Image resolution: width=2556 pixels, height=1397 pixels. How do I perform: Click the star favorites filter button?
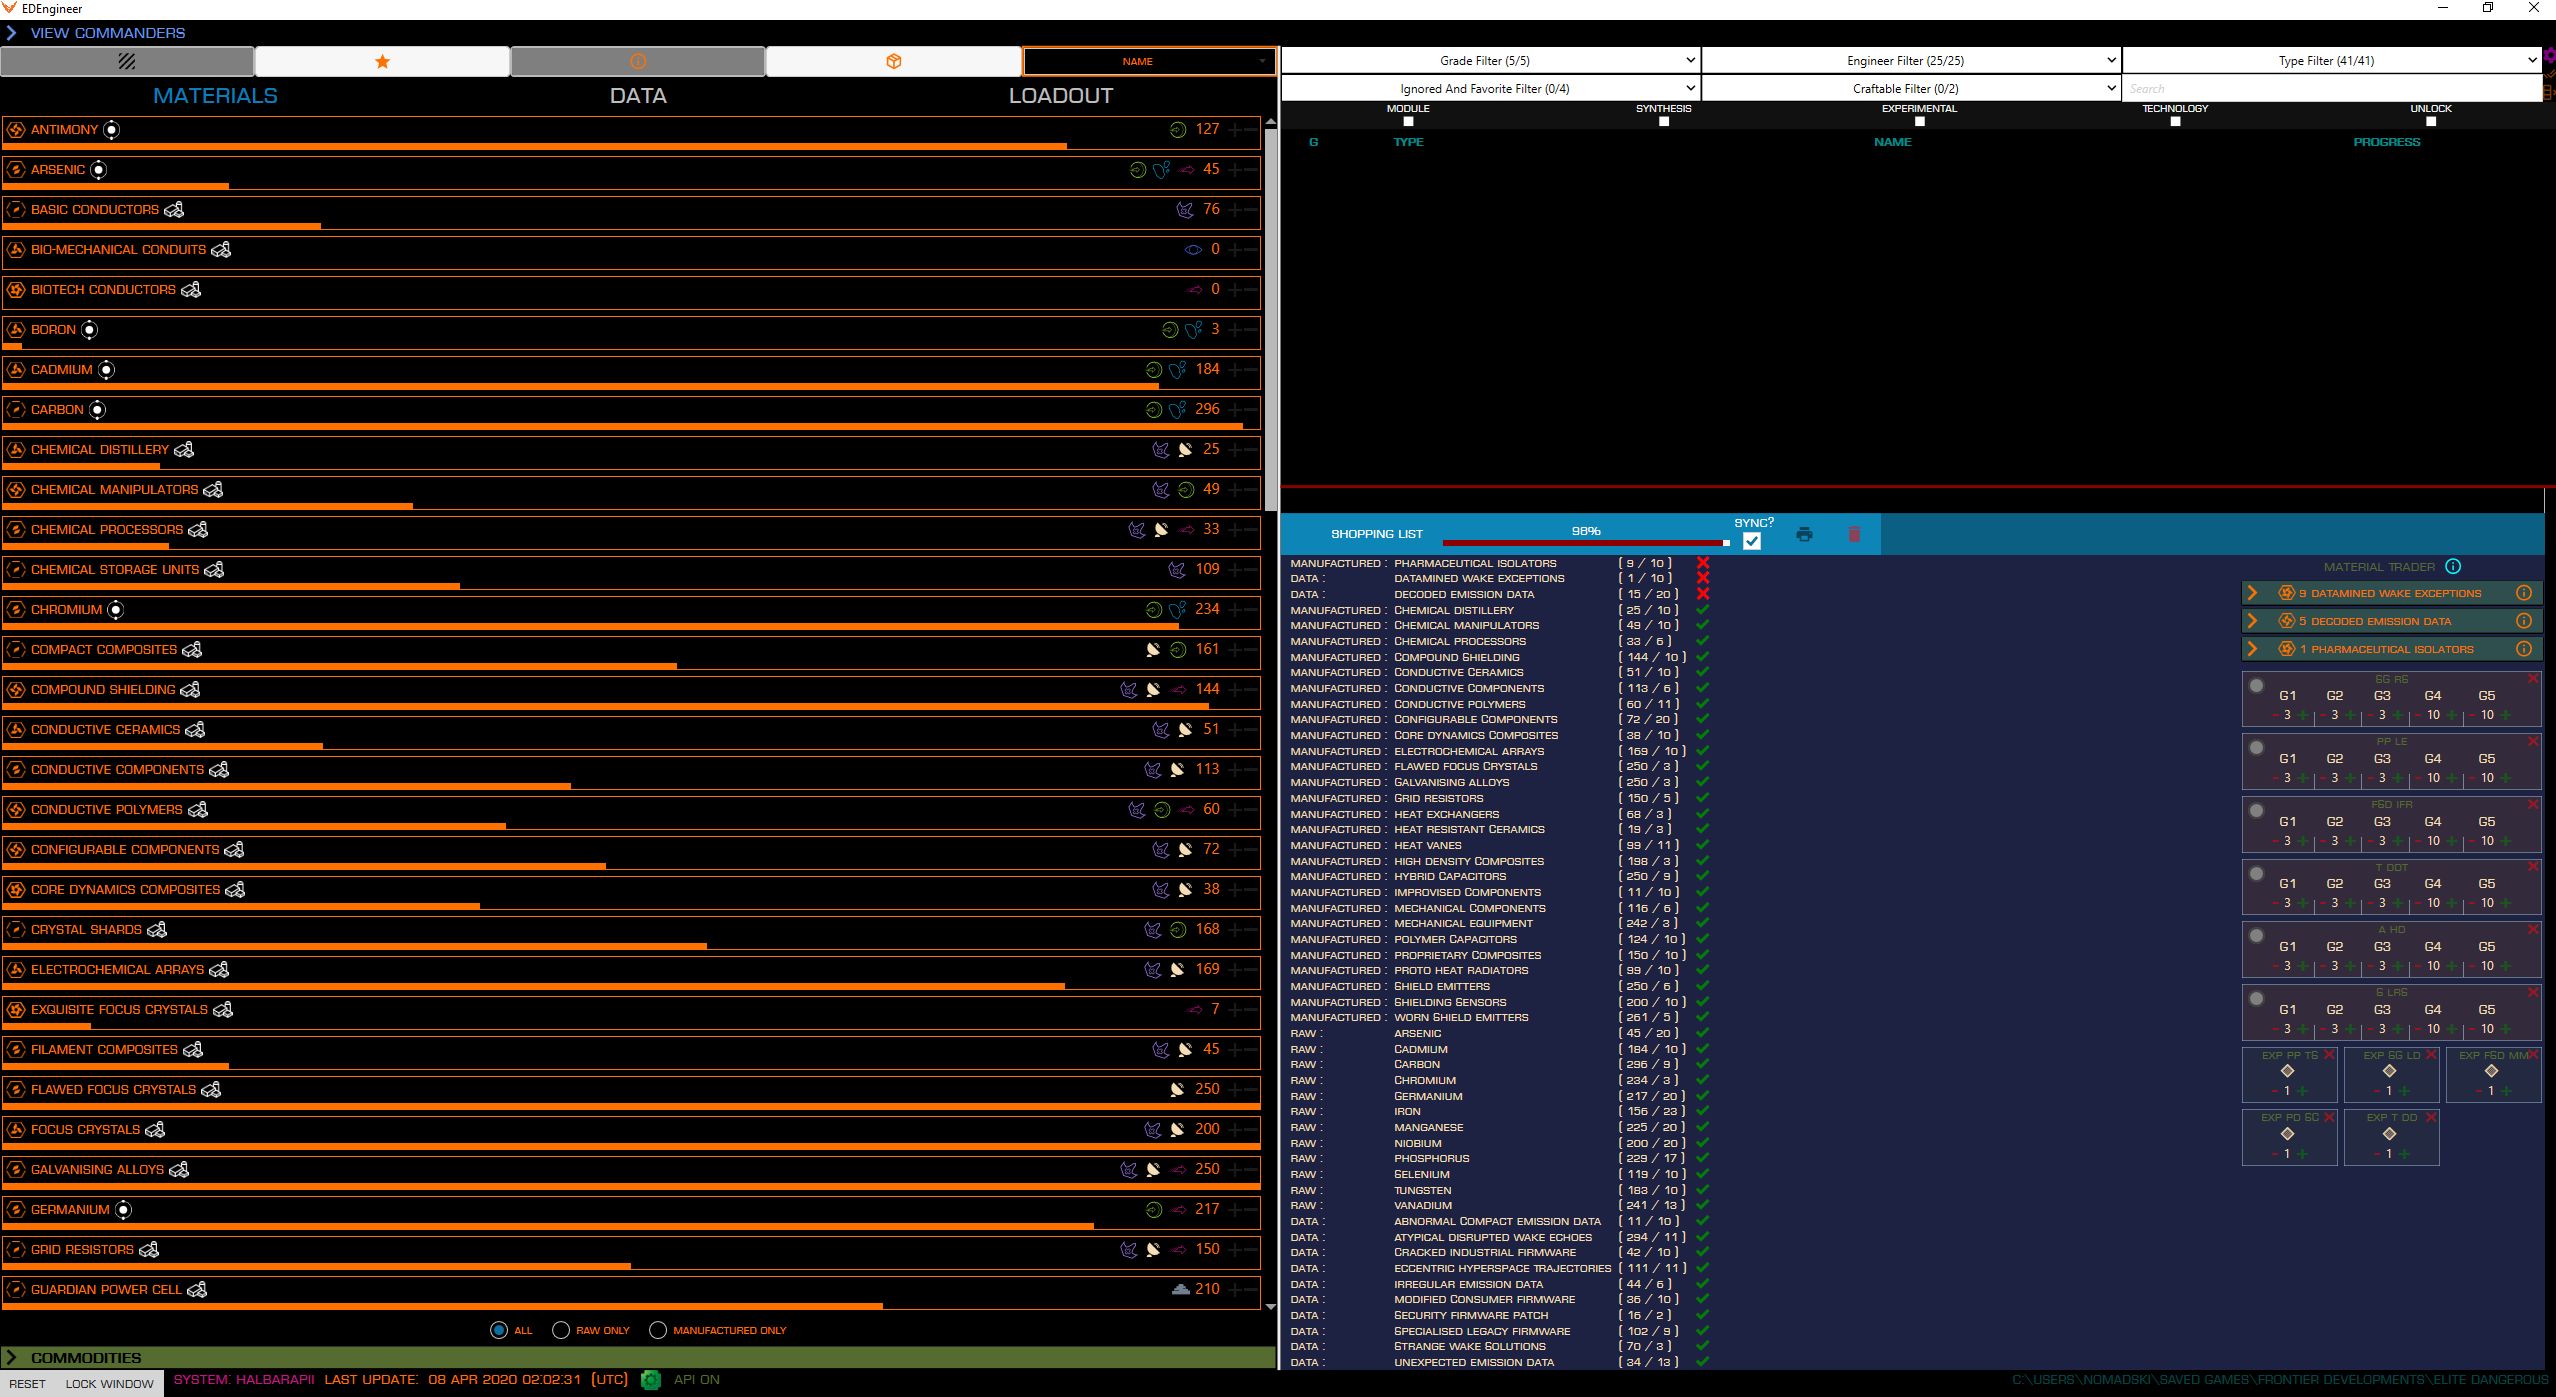click(x=382, y=61)
